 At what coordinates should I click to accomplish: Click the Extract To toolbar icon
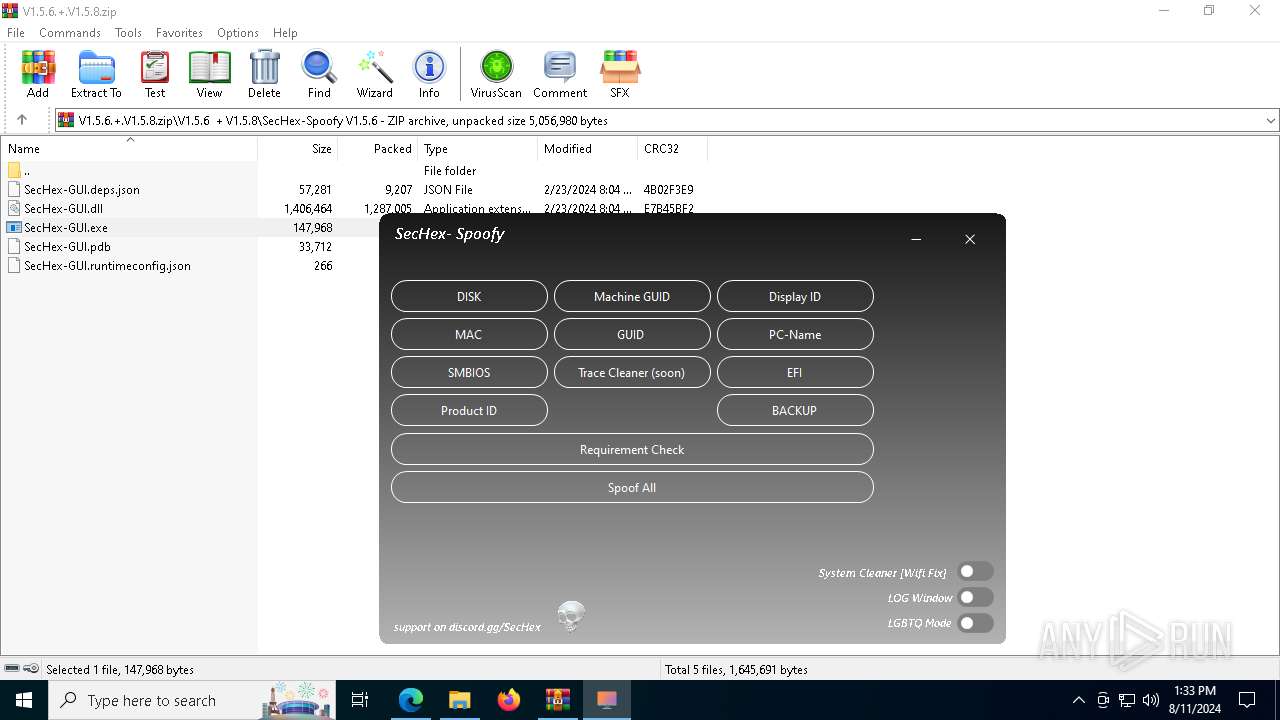pyautogui.click(x=96, y=75)
